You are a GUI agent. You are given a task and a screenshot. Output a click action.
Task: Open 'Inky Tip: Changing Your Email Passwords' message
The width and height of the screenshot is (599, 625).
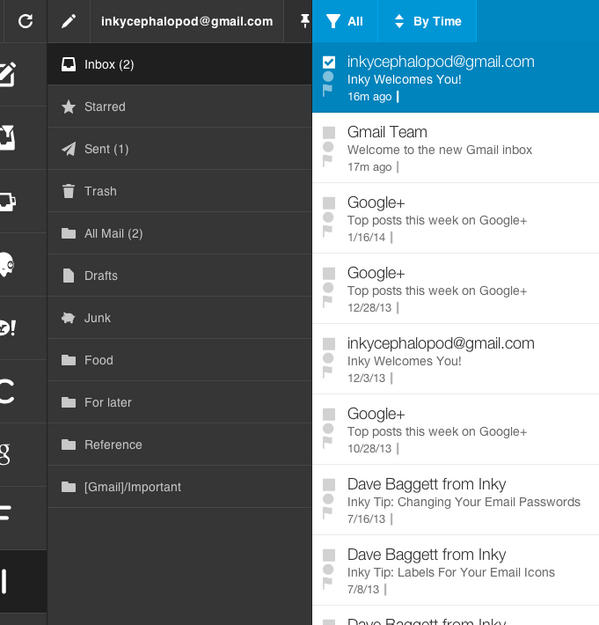pos(456,500)
